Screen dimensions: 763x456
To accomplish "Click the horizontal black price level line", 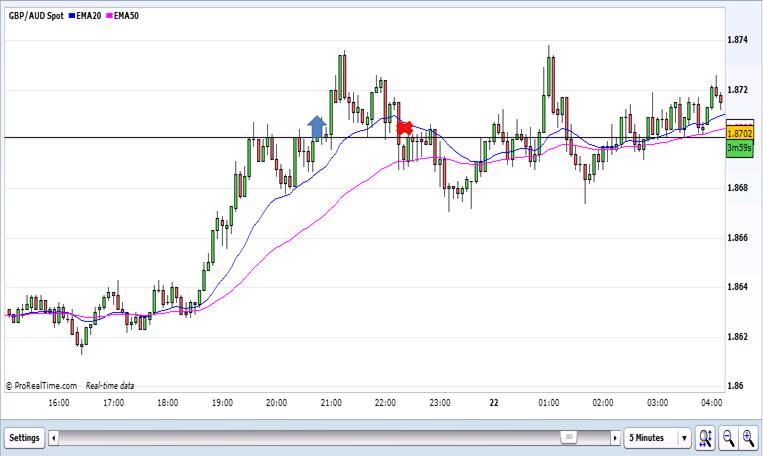I will tap(150, 137).
